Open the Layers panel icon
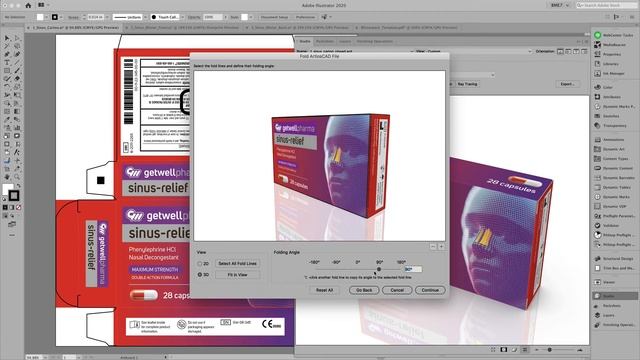The width and height of the screenshot is (640, 360). [x=598, y=315]
